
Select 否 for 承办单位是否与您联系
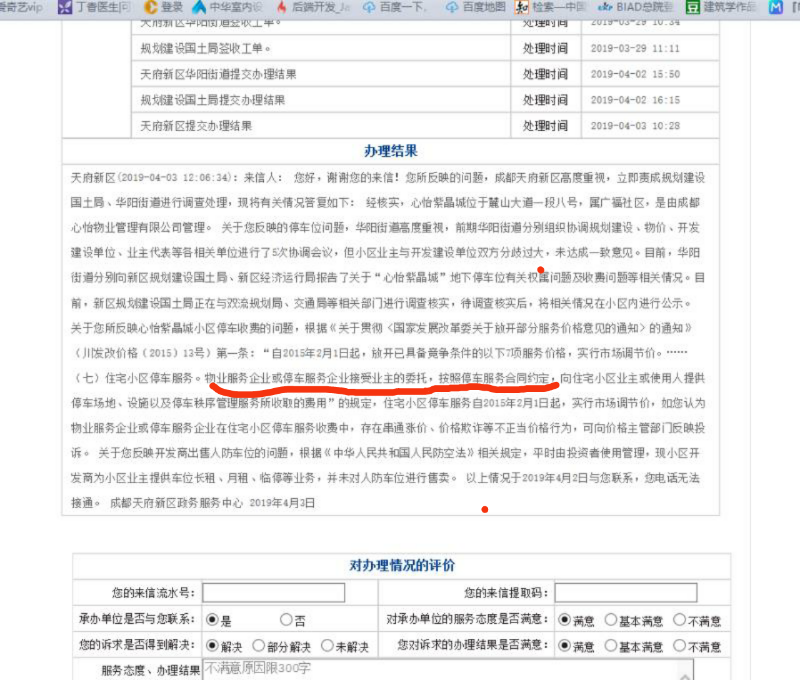[286, 620]
